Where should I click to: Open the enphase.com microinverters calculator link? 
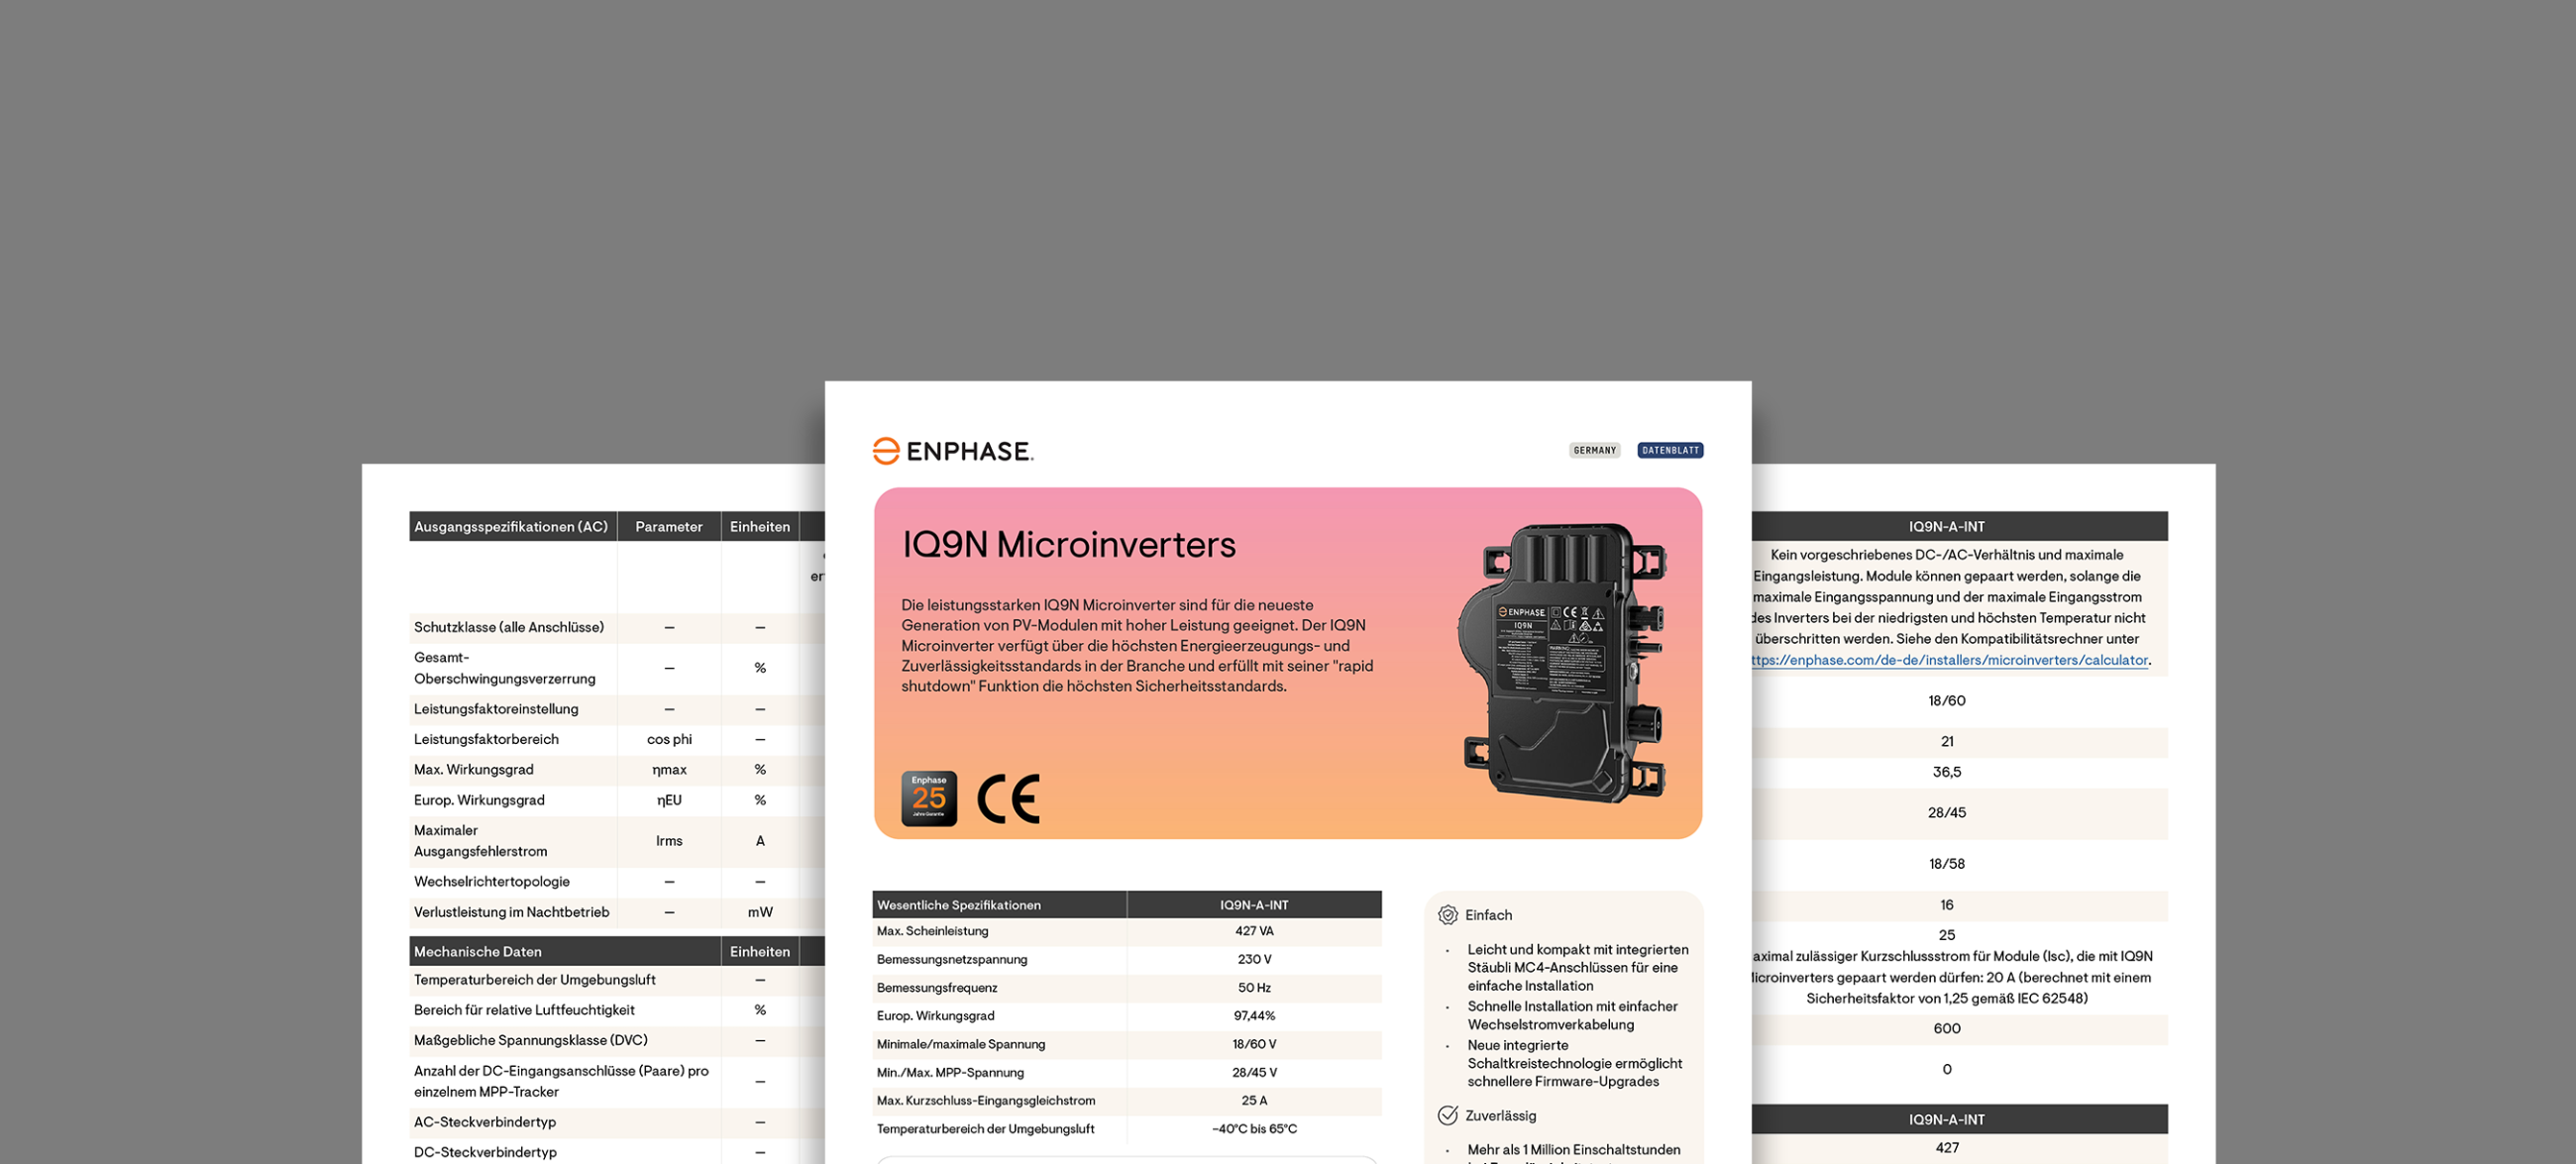click(x=1950, y=660)
